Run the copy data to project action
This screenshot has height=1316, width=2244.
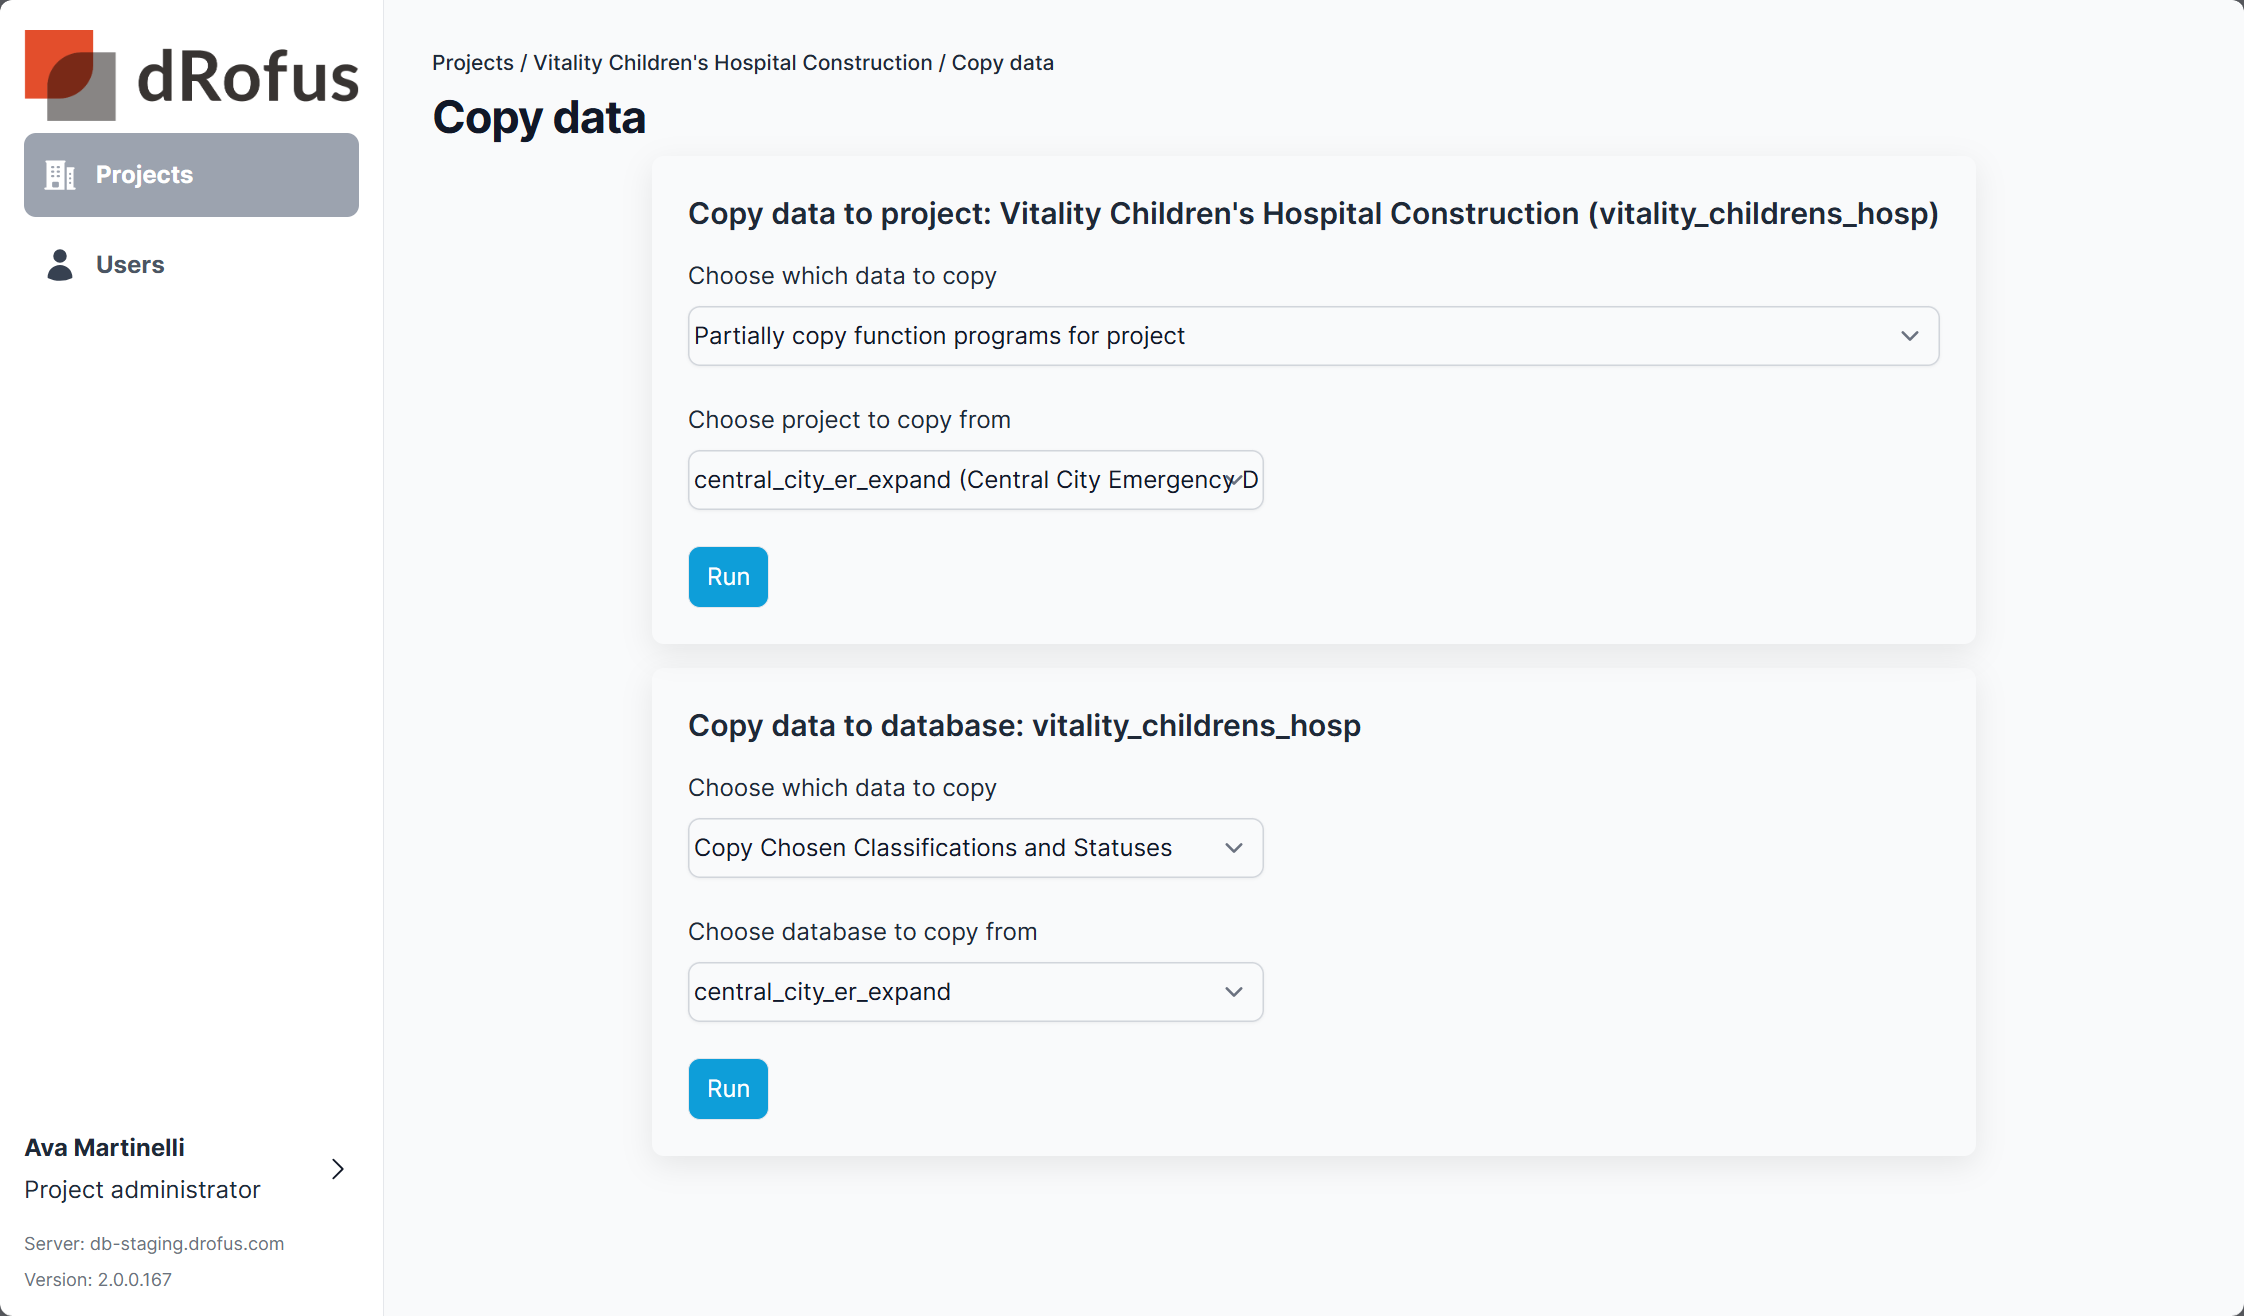[728, 577]
